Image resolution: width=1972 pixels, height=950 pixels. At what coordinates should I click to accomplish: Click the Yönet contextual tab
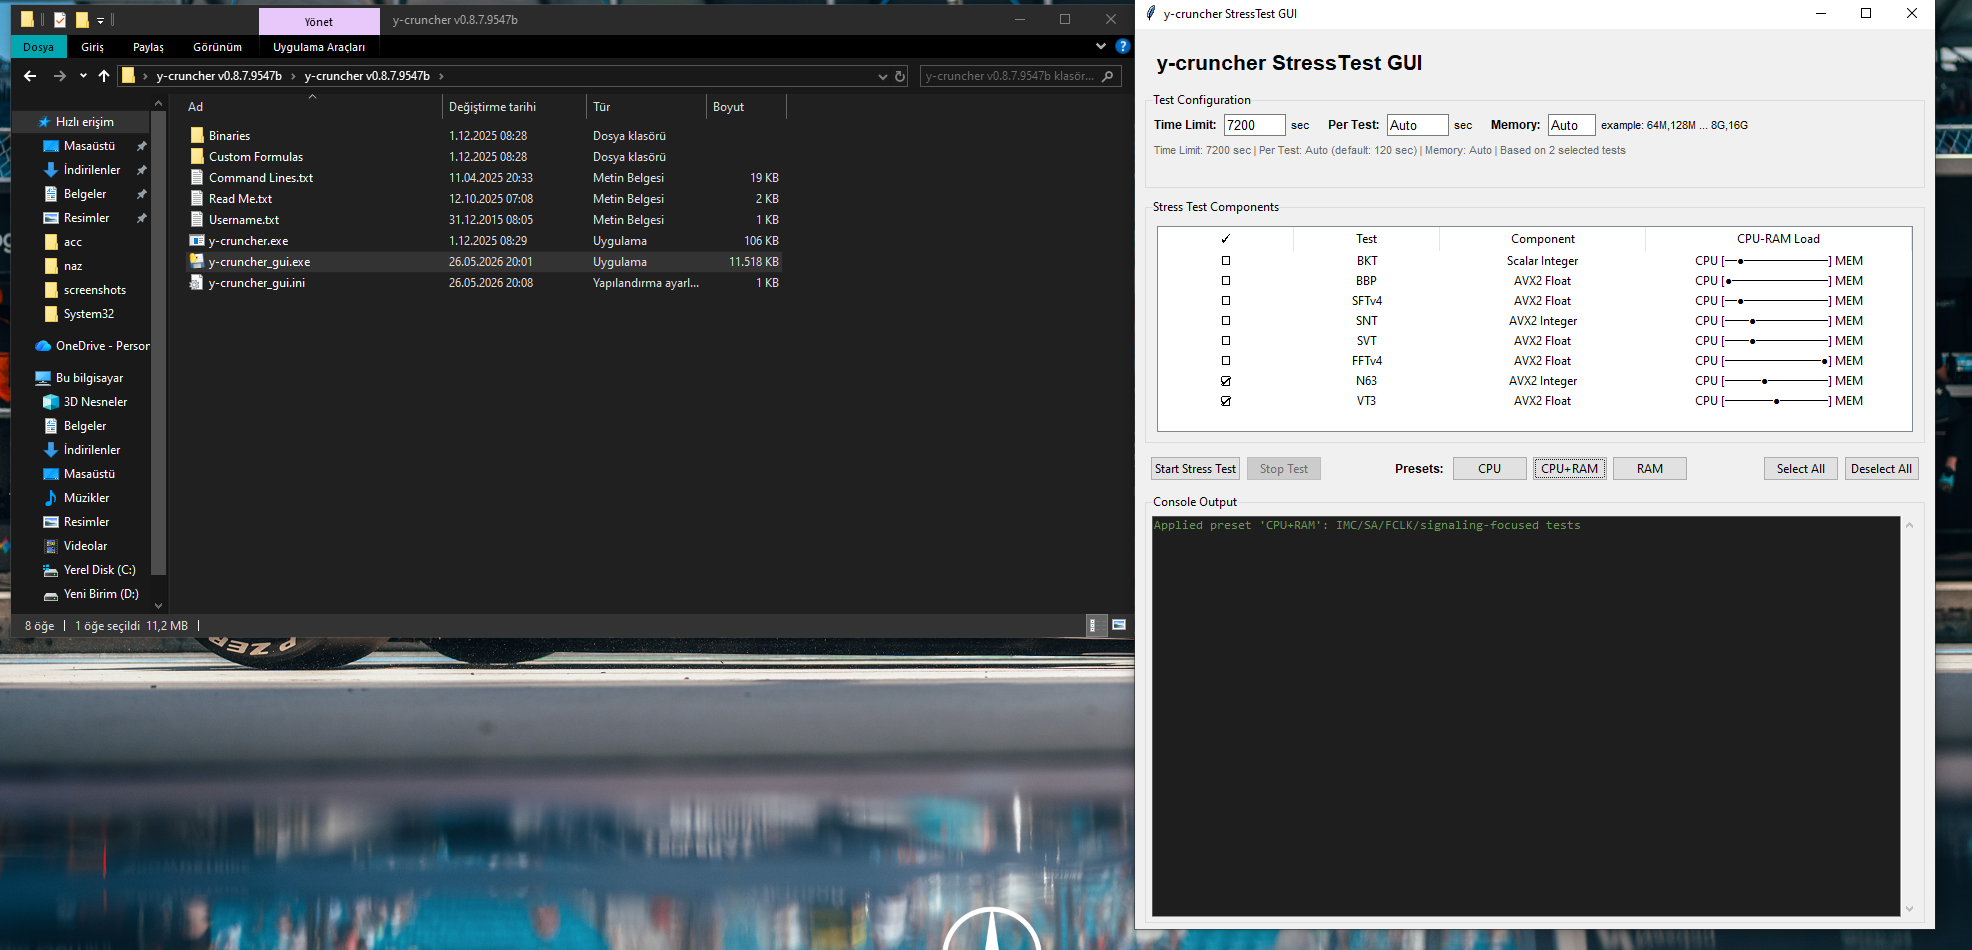point(319,21)
